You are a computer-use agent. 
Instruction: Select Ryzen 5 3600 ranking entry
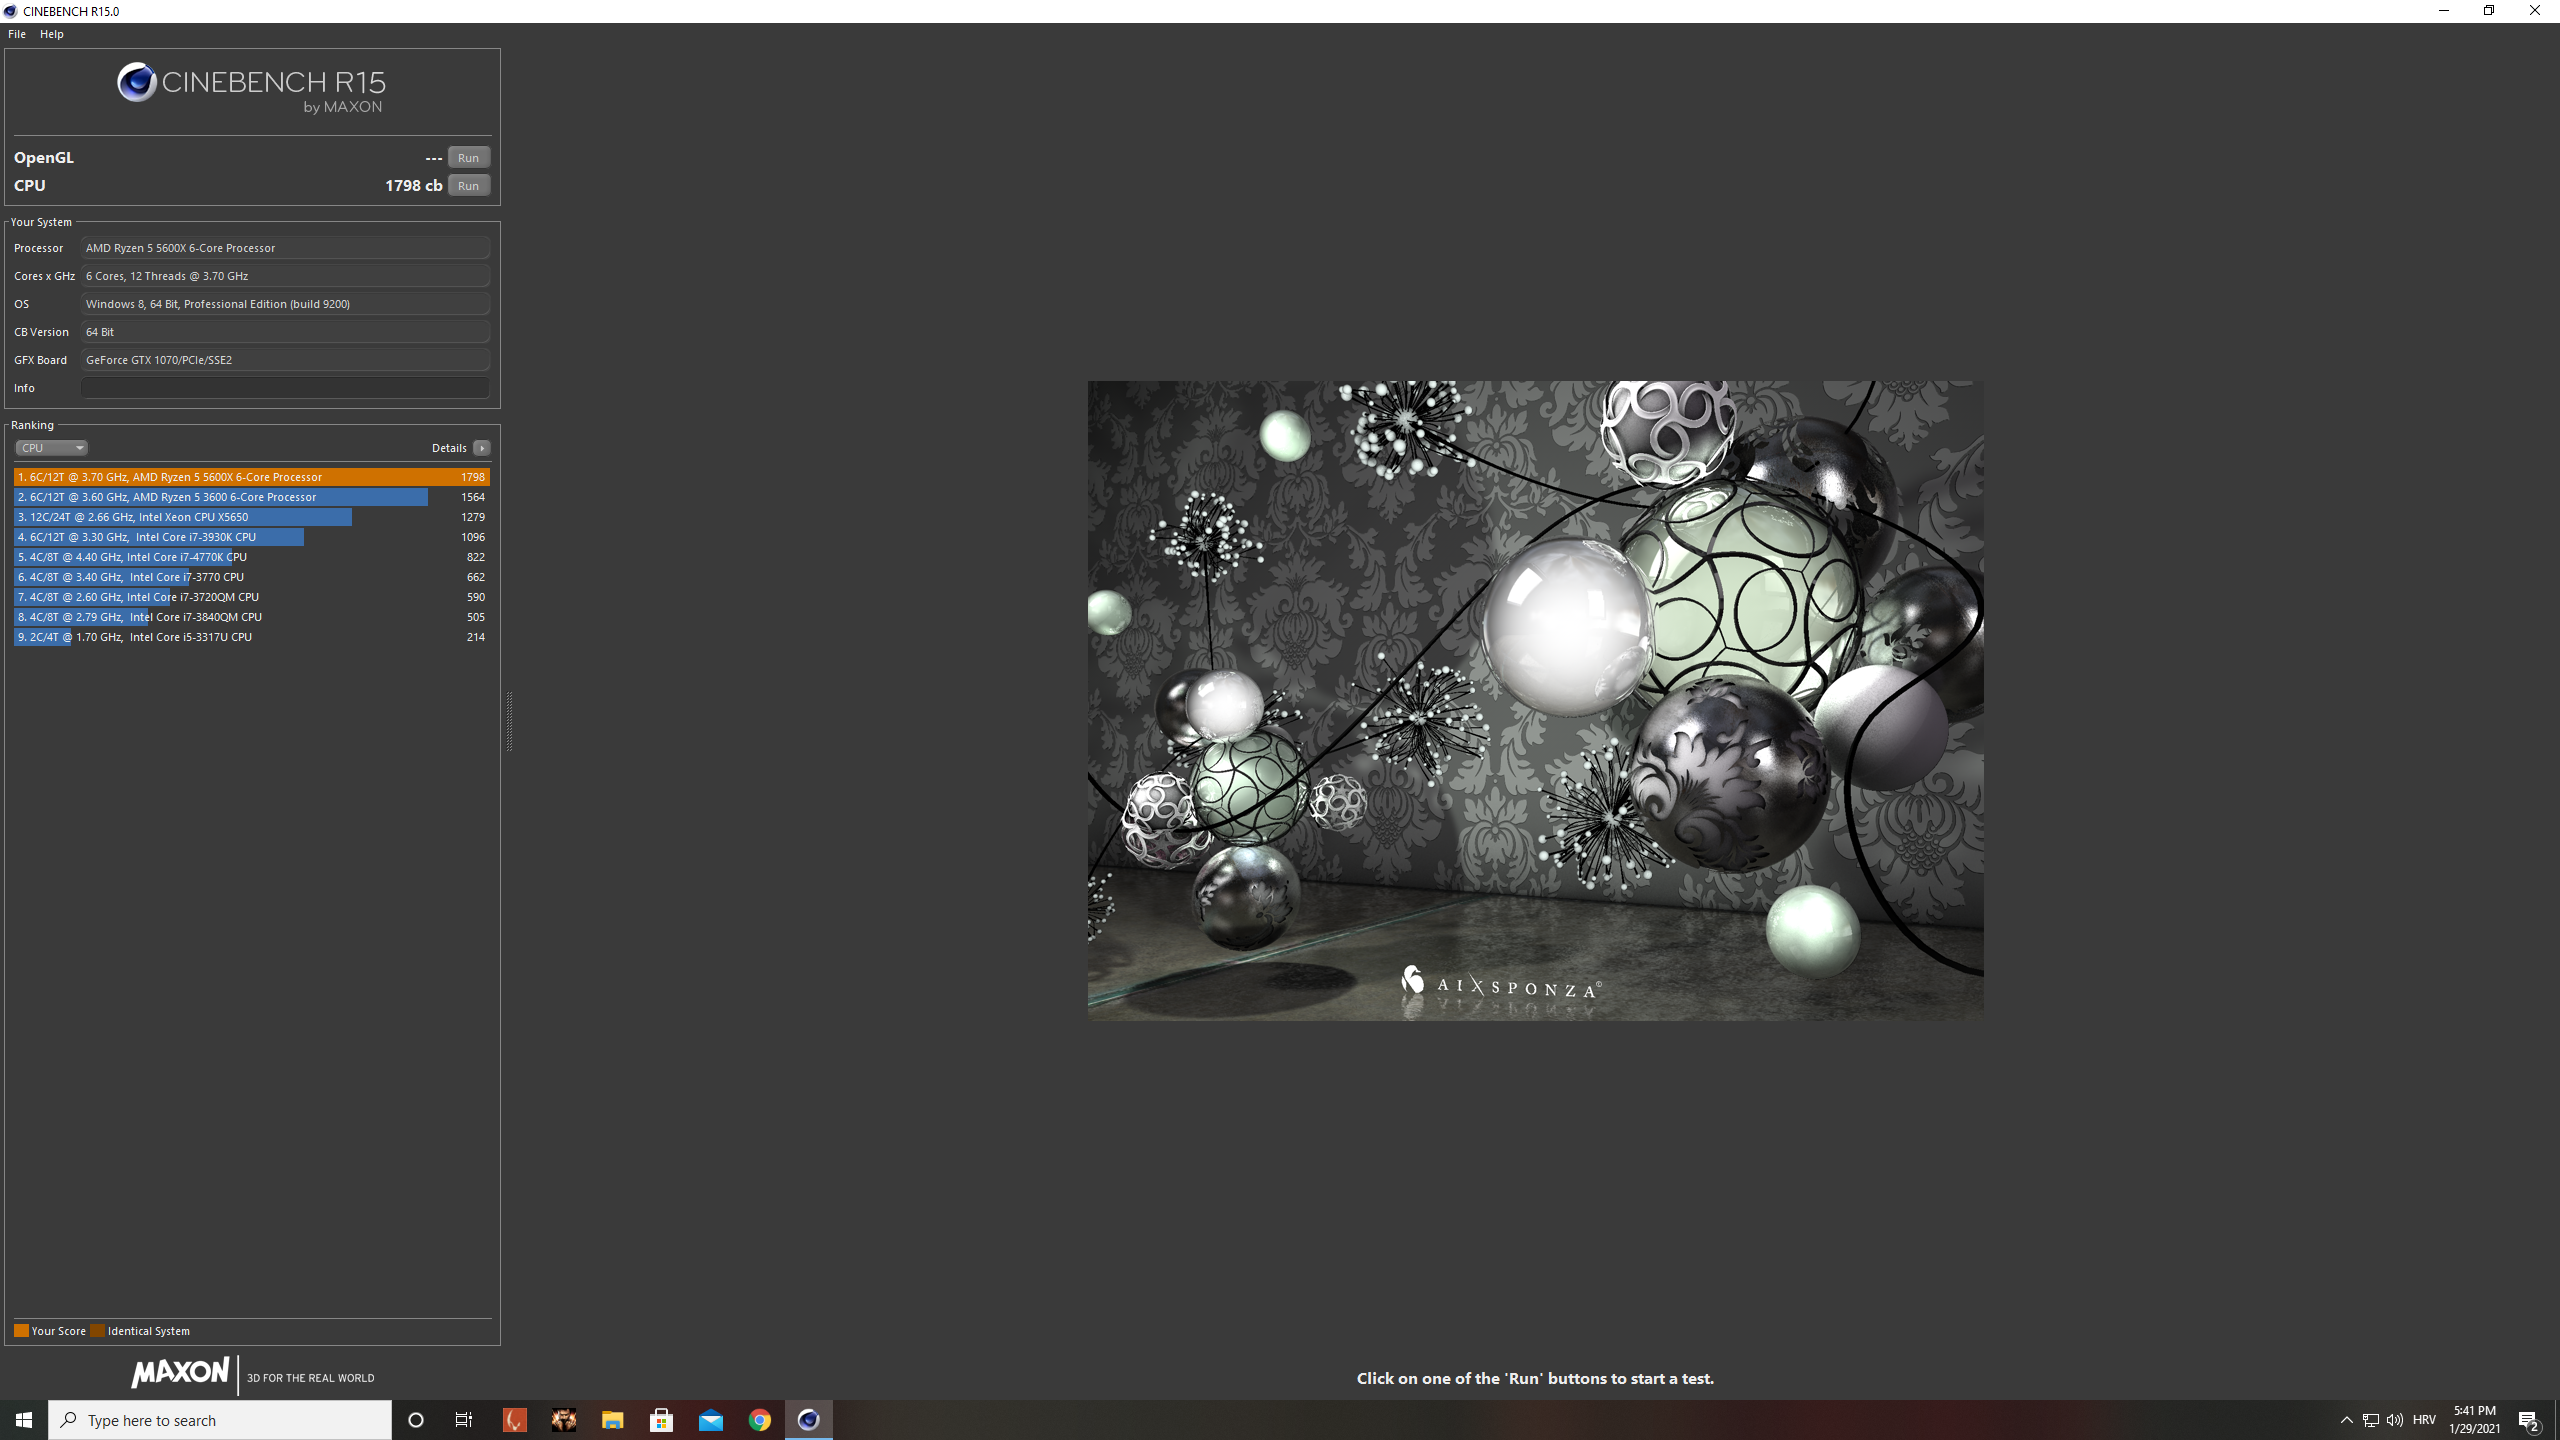(x=221, y=497)
